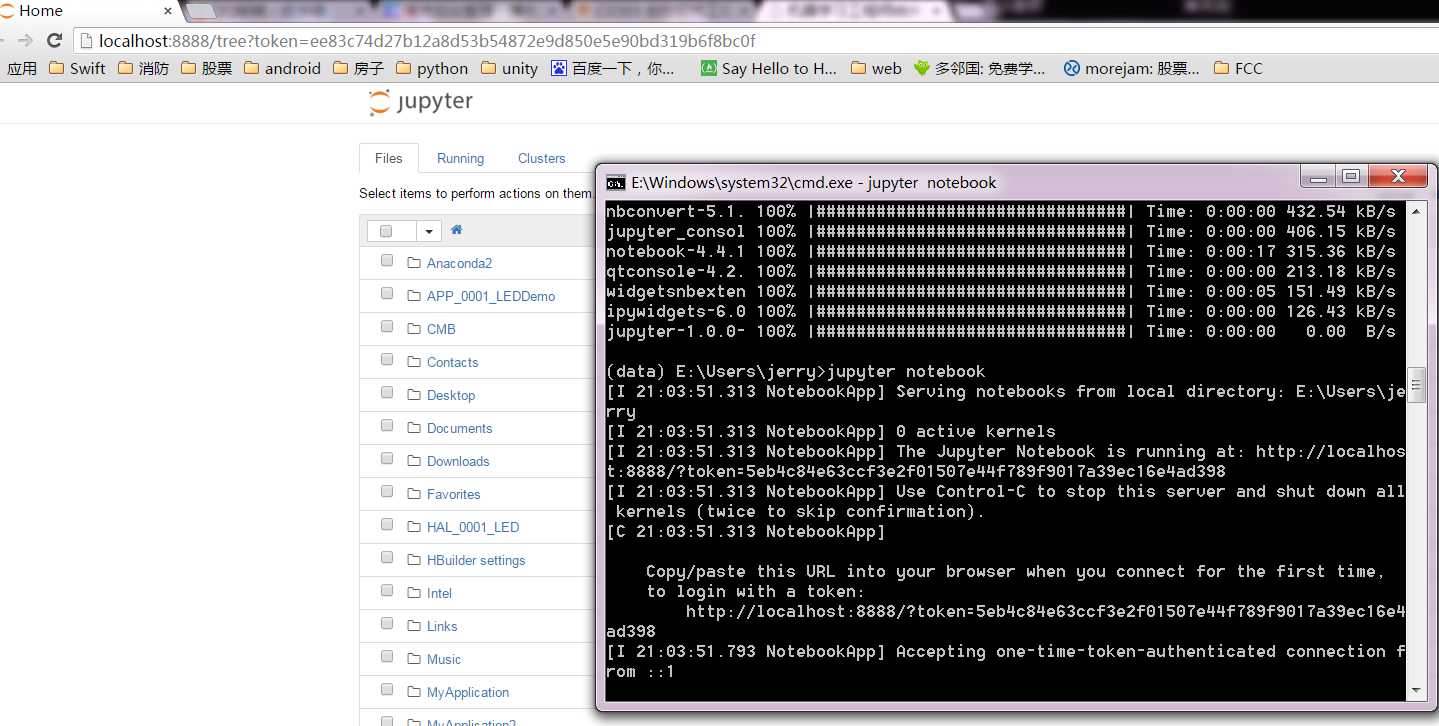Open the Swift bookmarks folder
Viewport: 1439px width, 726px height.
[x=77, y=68]
